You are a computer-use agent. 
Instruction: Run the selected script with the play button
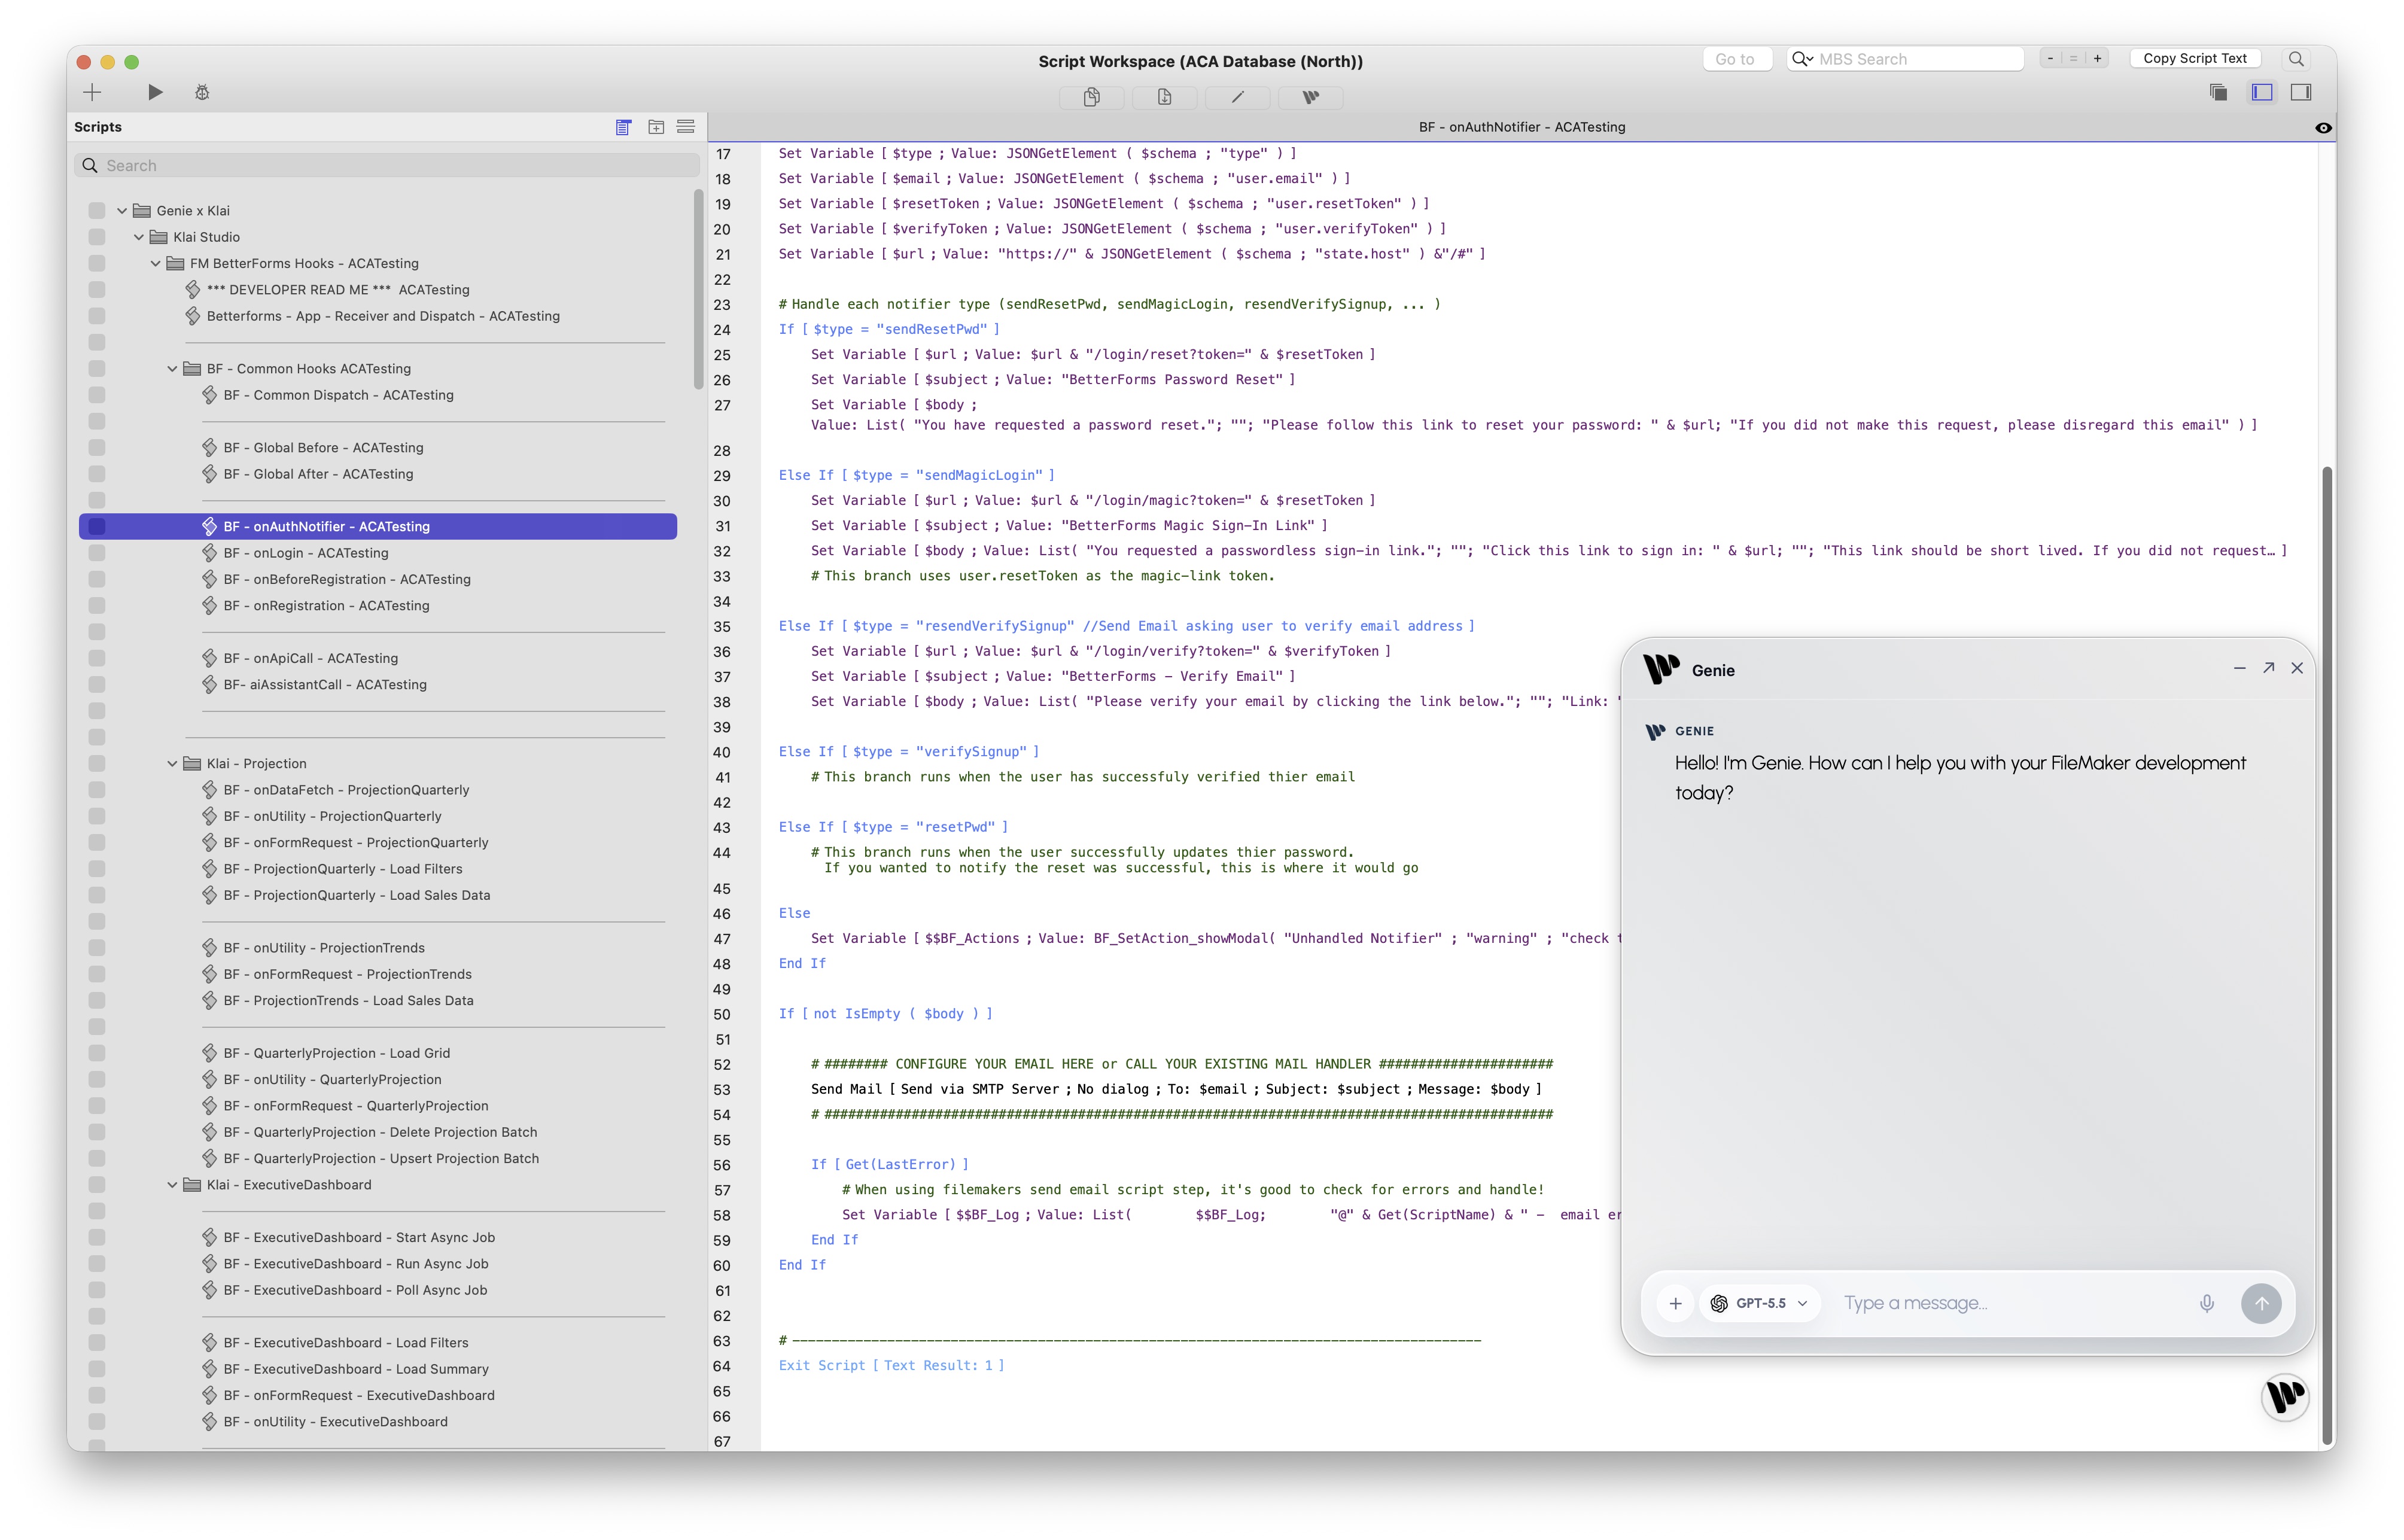click(155, 92)
